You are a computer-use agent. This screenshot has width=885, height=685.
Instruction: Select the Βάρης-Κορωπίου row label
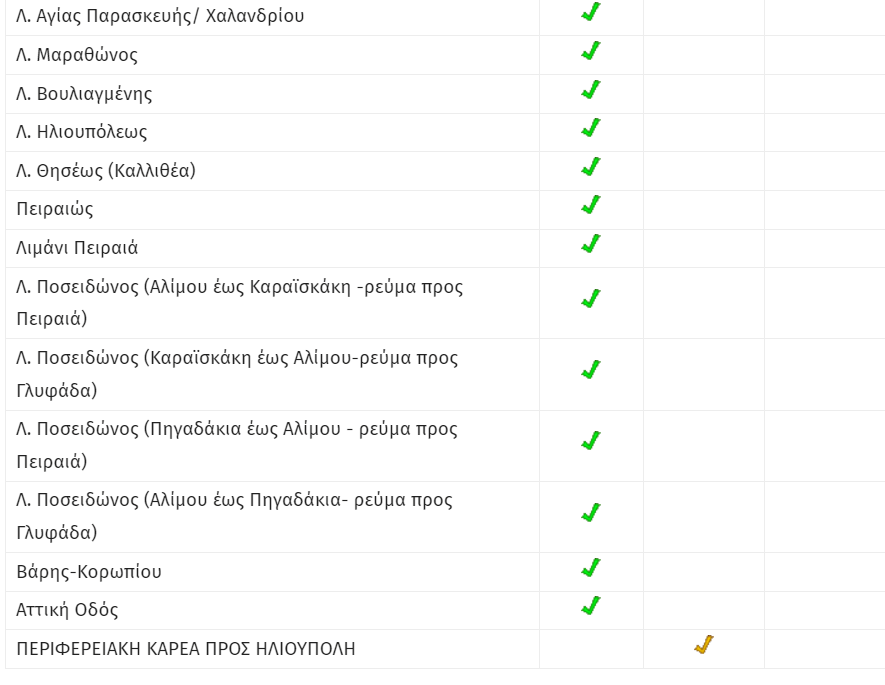(x=89, y=572)
